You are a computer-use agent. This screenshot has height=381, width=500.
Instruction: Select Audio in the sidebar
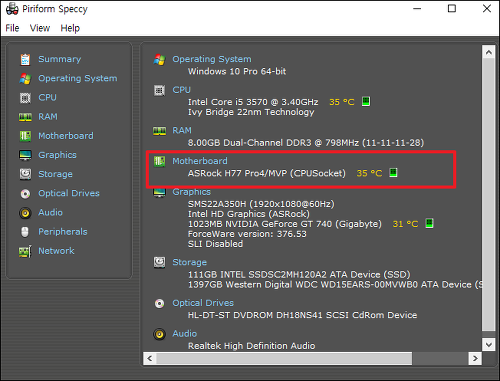click(50, 212)
